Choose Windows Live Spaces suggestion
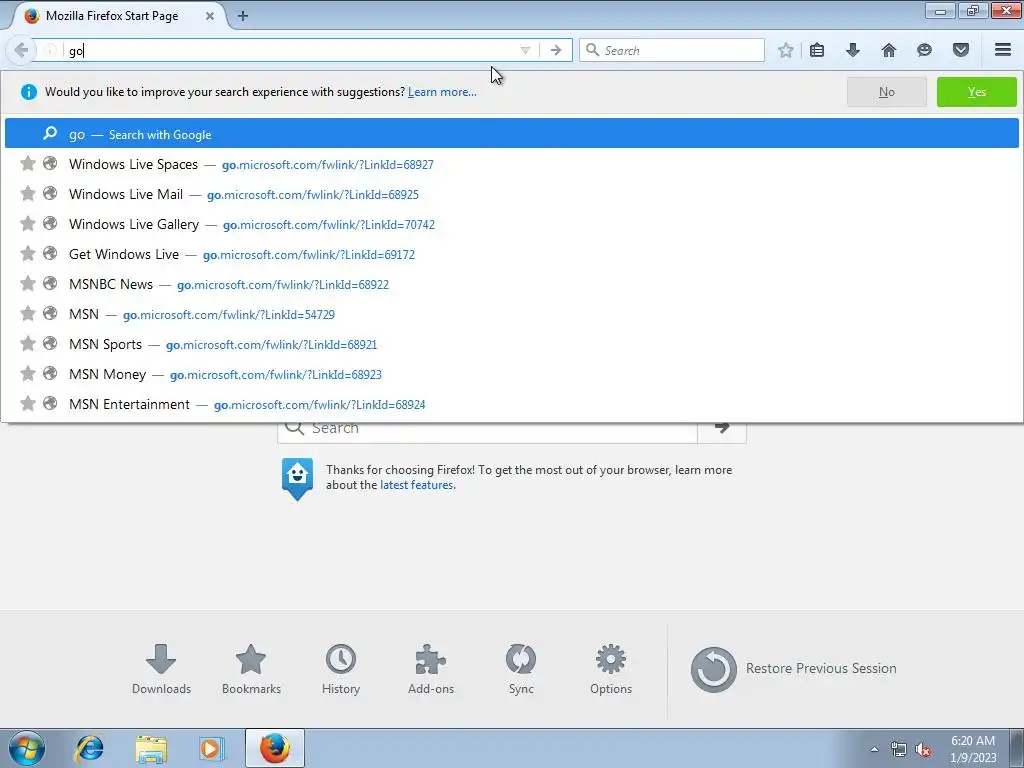This screenshot has height=768, width=1024. click(511, 164)
